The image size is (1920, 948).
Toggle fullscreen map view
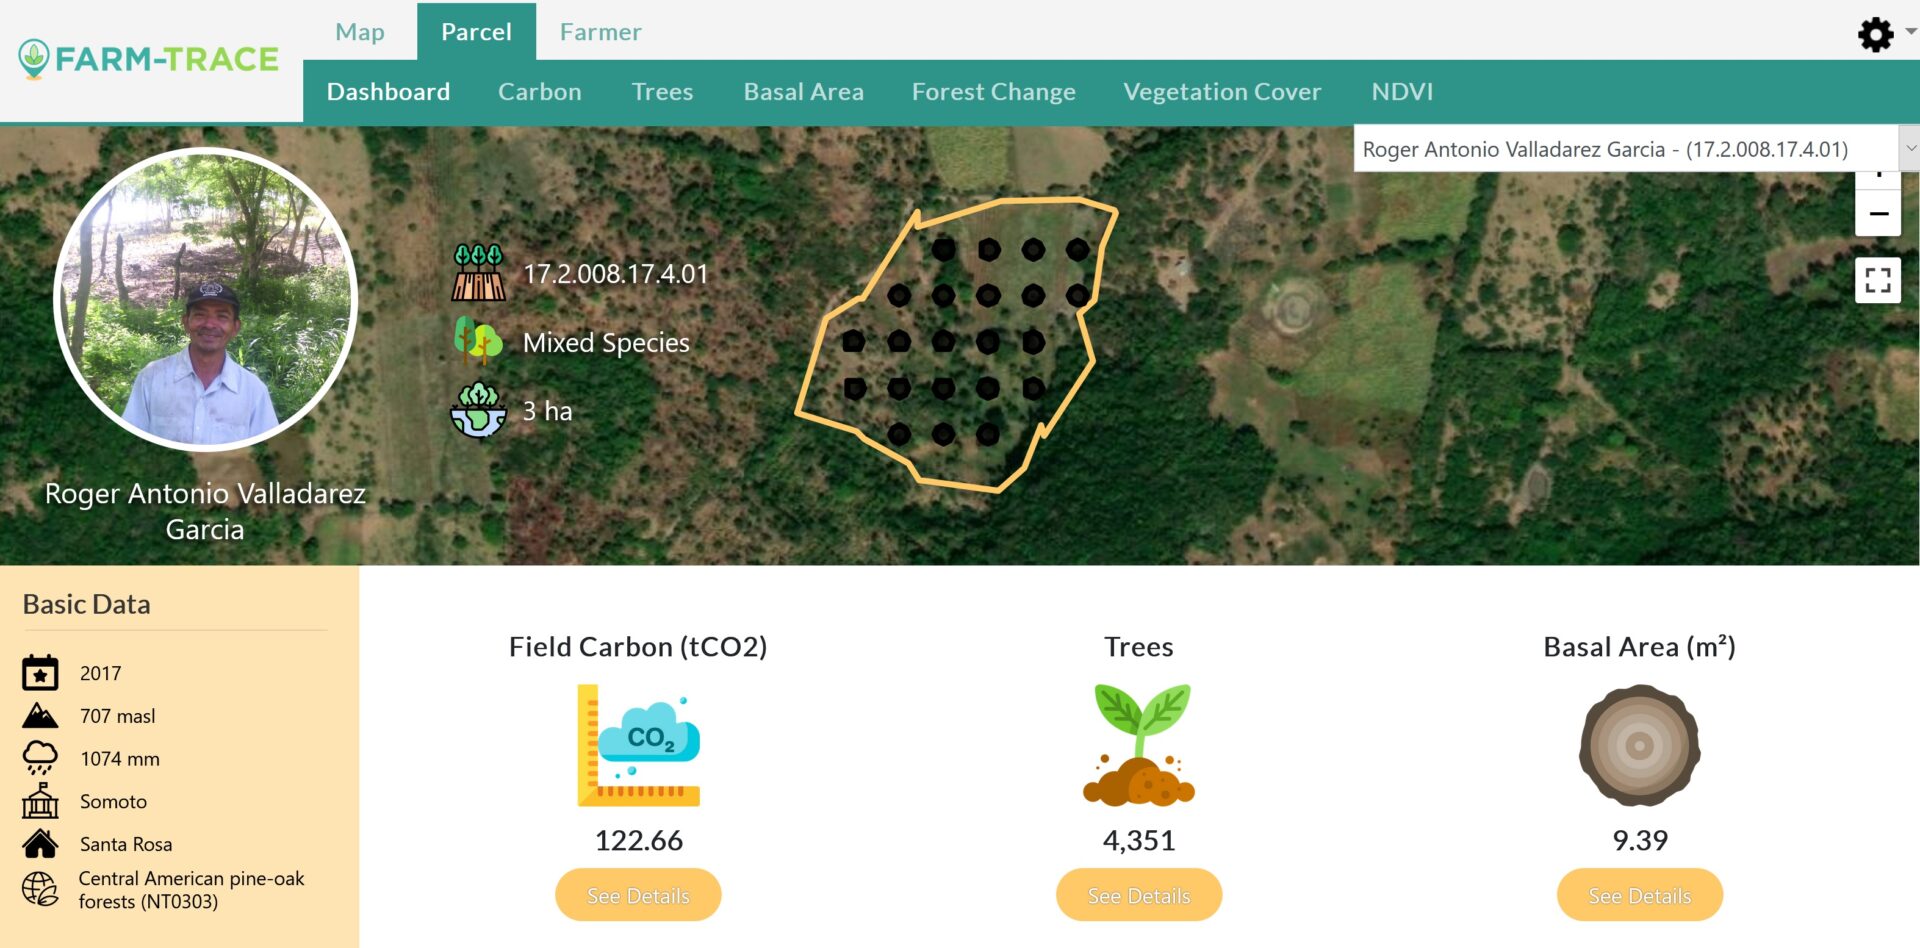pos(1878,280)
